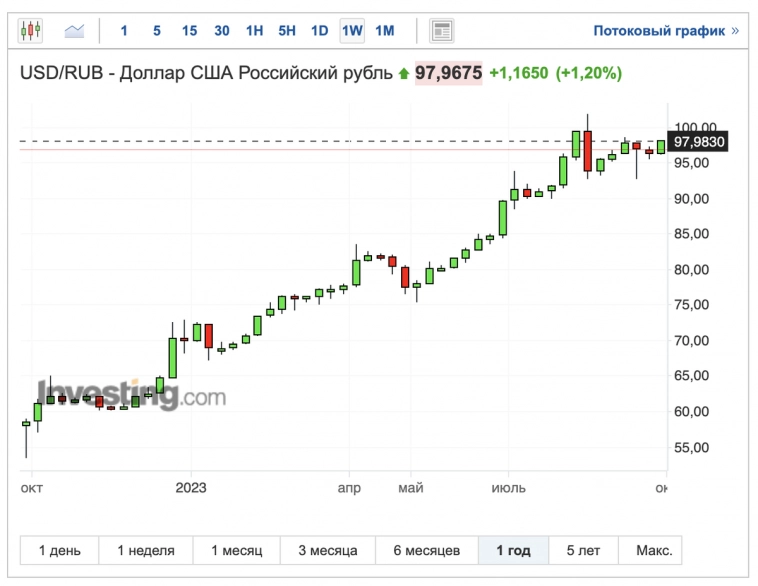Toggle the 1W weekly interval

352,30
